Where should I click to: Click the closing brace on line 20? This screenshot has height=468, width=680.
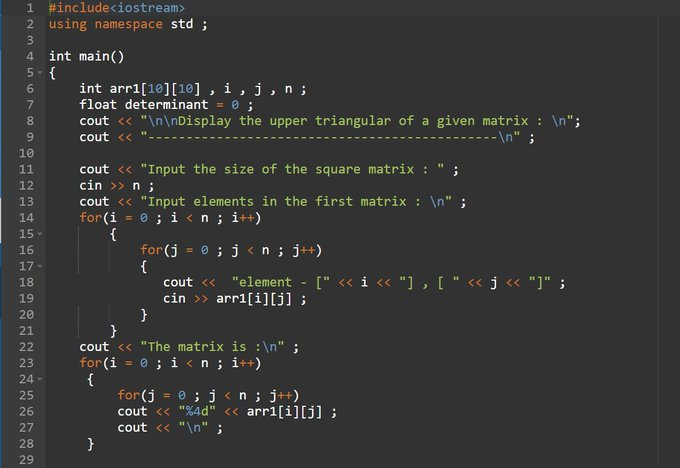click(144, 315)
